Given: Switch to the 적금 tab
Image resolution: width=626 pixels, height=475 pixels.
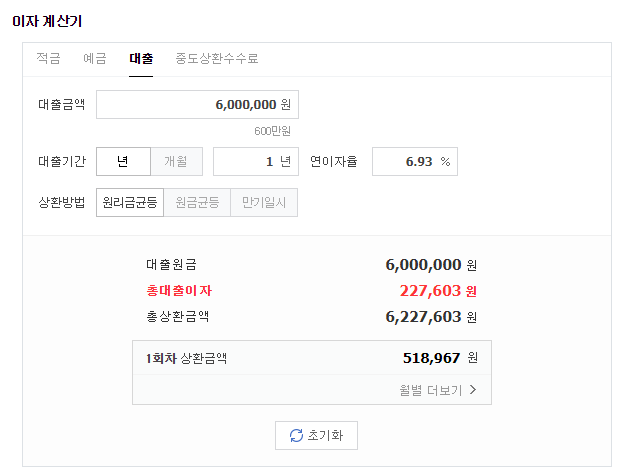Looking at the screenshot, I should point(48,58).
